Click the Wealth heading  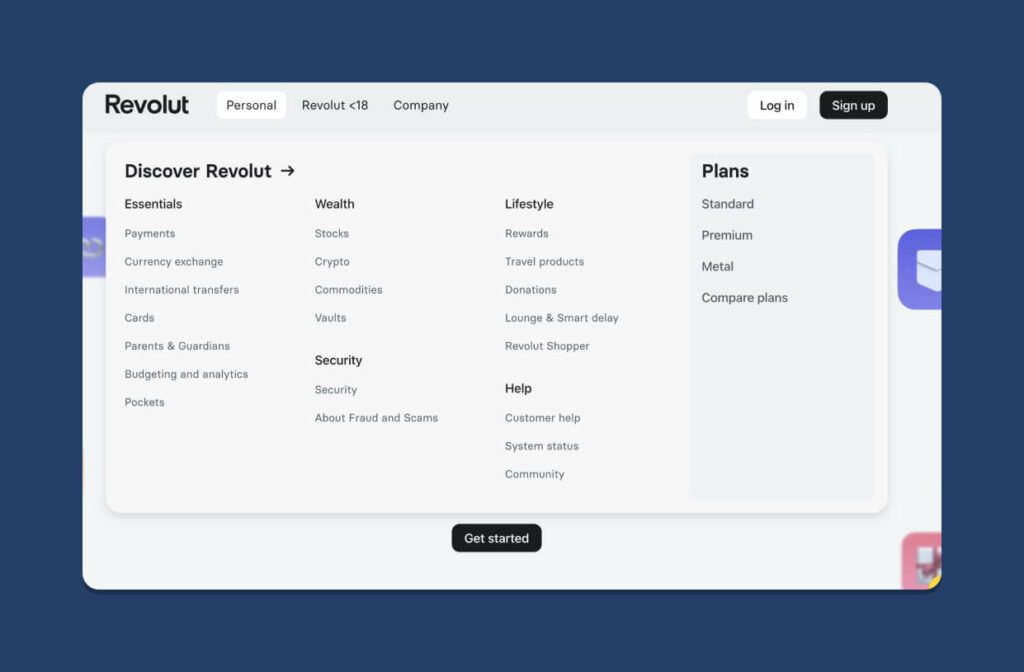(334, 204)
